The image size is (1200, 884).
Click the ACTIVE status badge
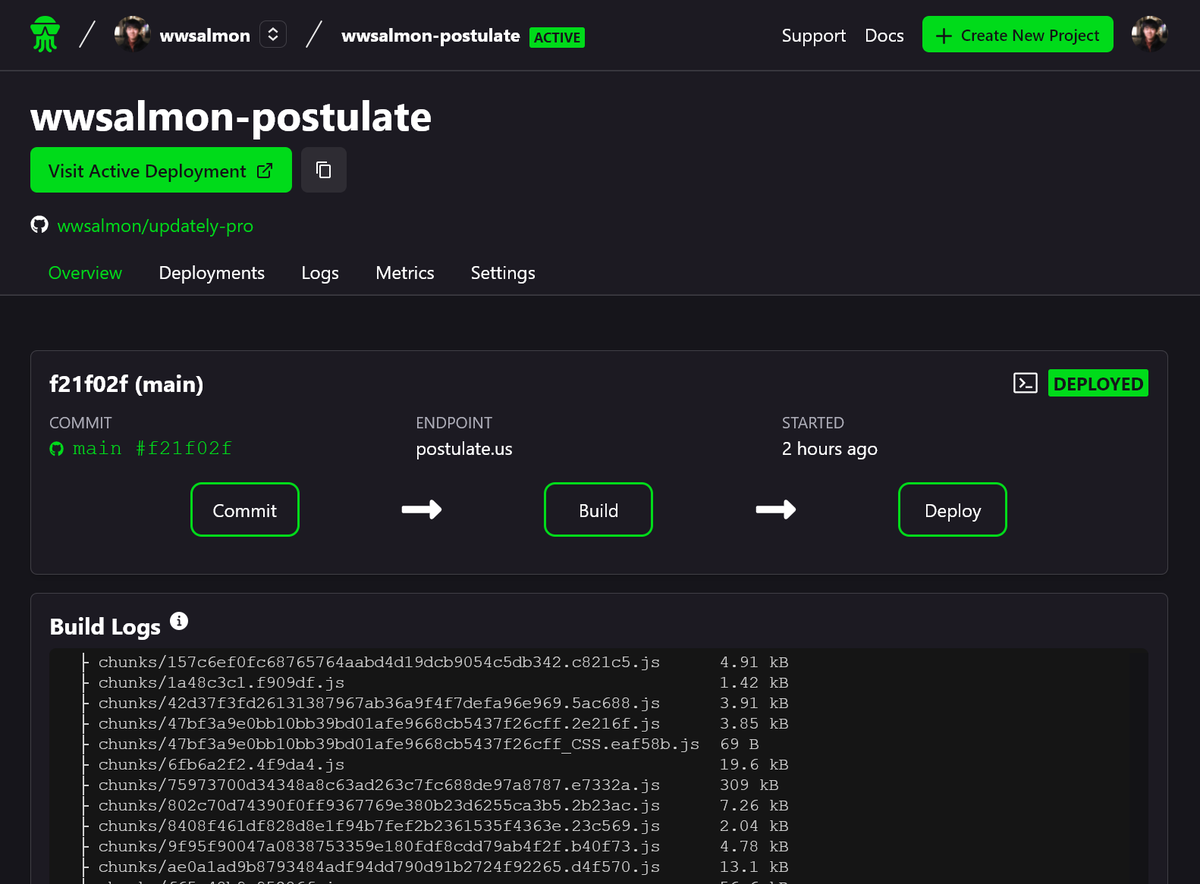pyautogui.click(x=557, y=37)
